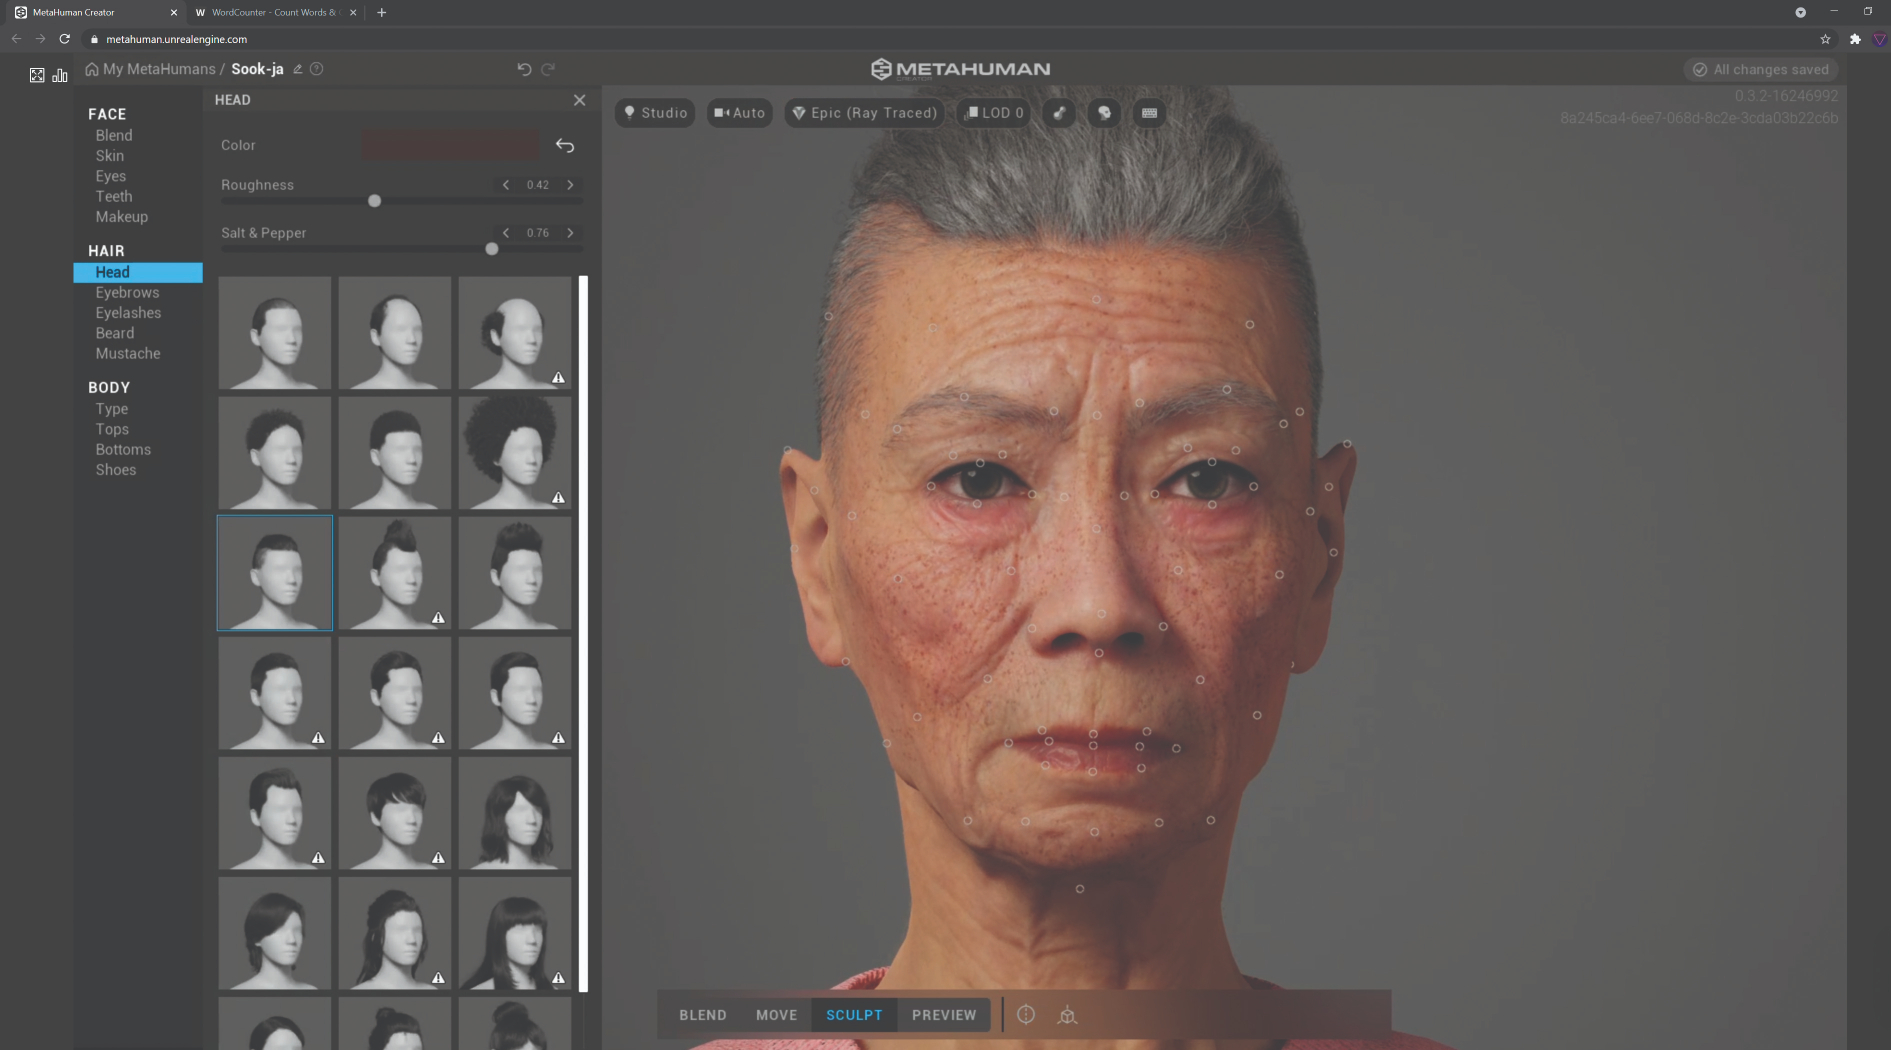Click the Roughness slider handle
The width and height of the screenshot is (1891, 1050).
coord(374,201)
